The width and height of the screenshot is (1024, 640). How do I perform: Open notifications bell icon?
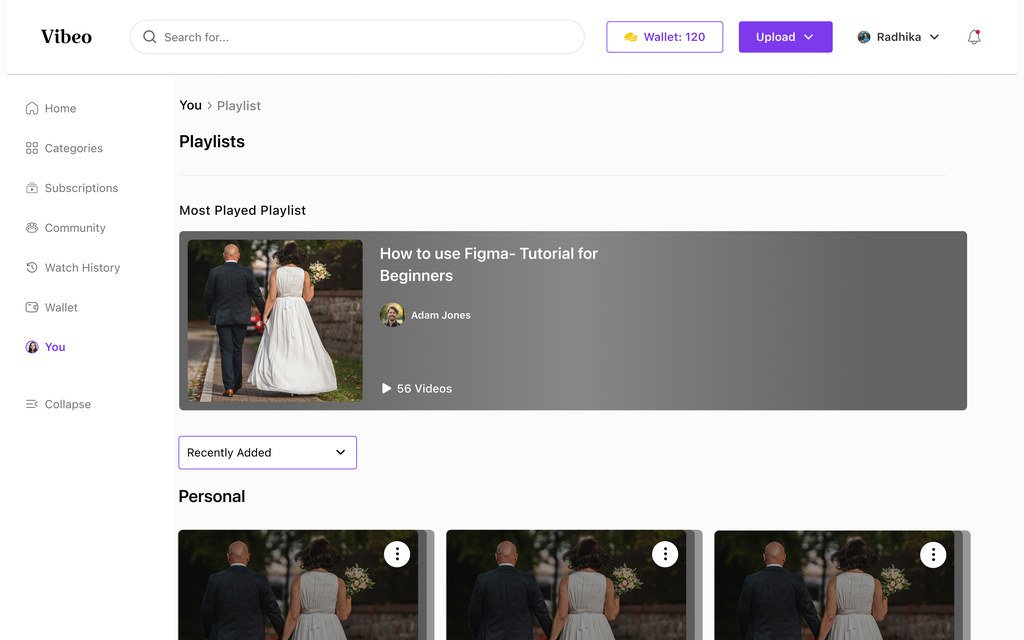coord(974,37)
